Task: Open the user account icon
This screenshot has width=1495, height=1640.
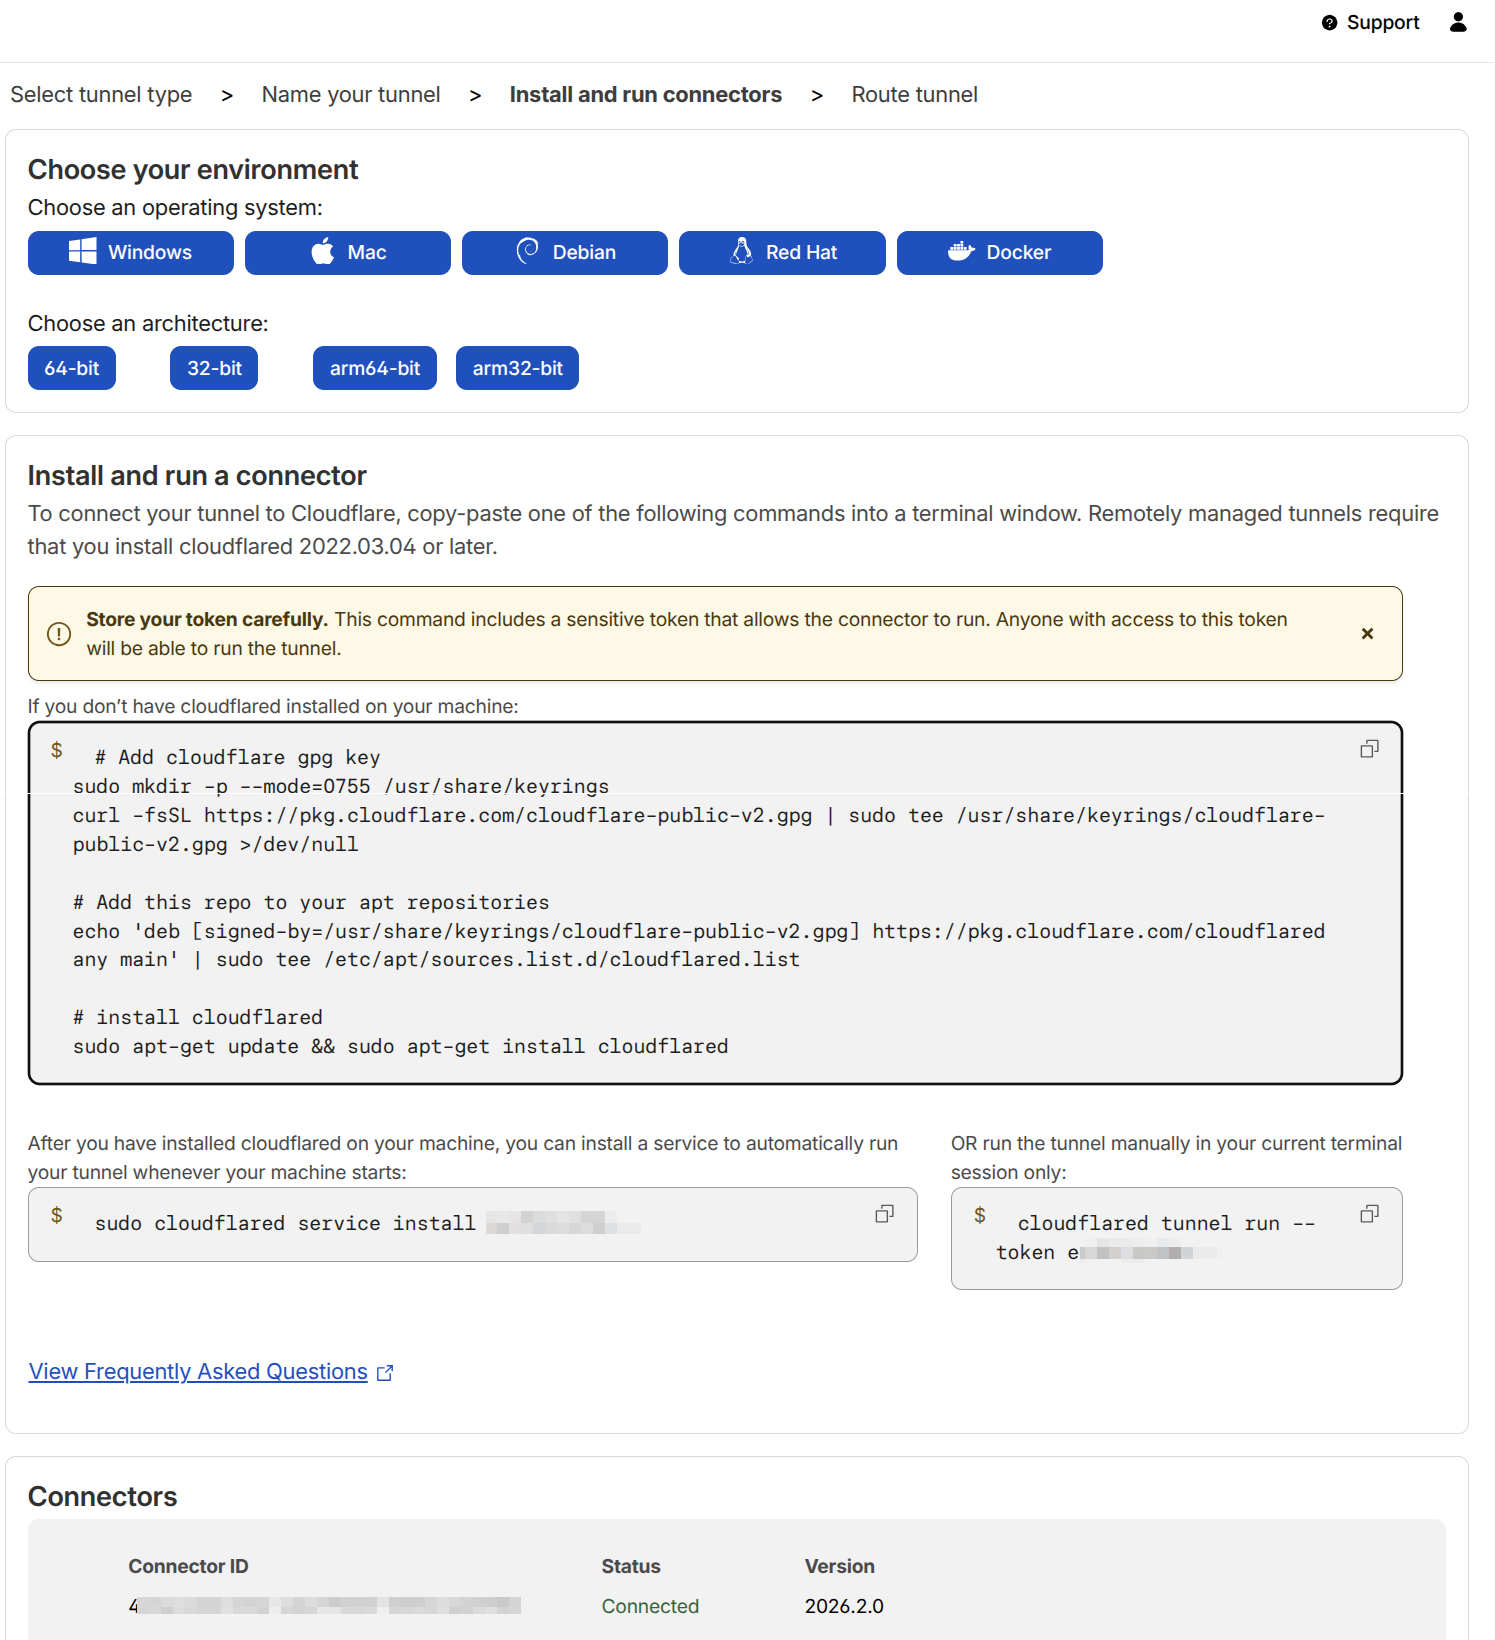Action: click(x=1458, y=22)
